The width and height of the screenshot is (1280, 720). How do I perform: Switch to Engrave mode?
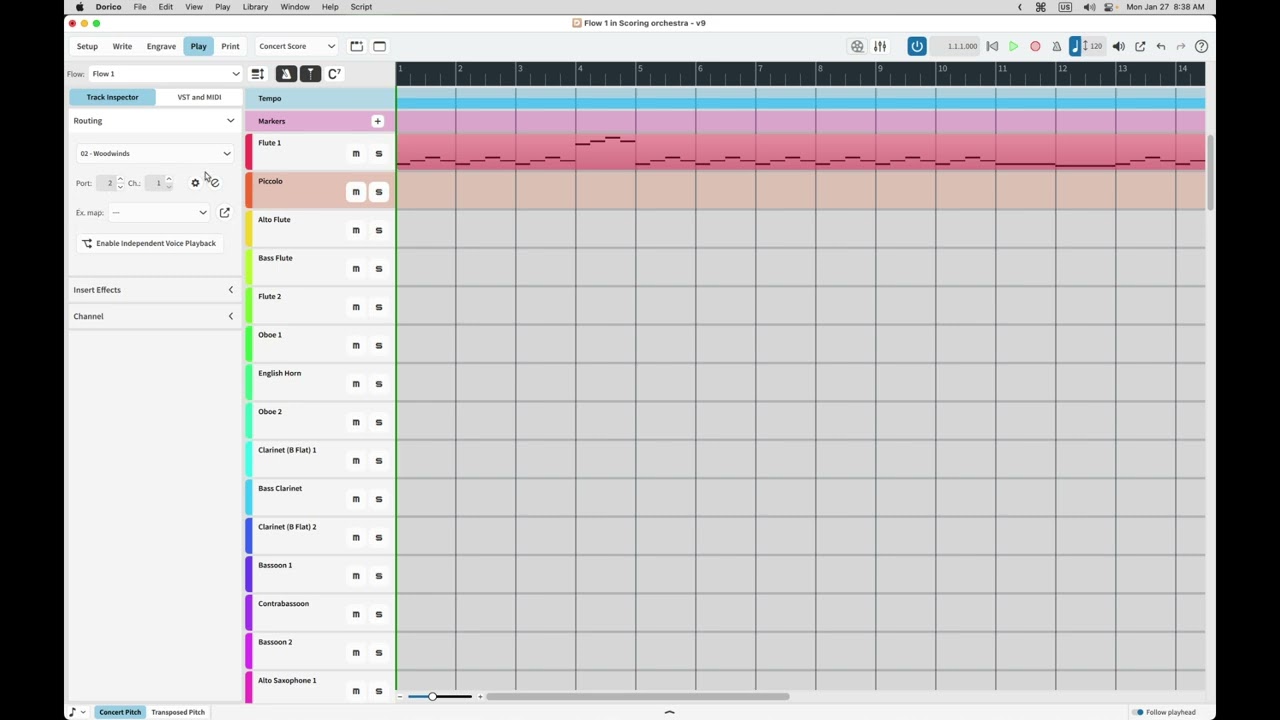[161, 46]
